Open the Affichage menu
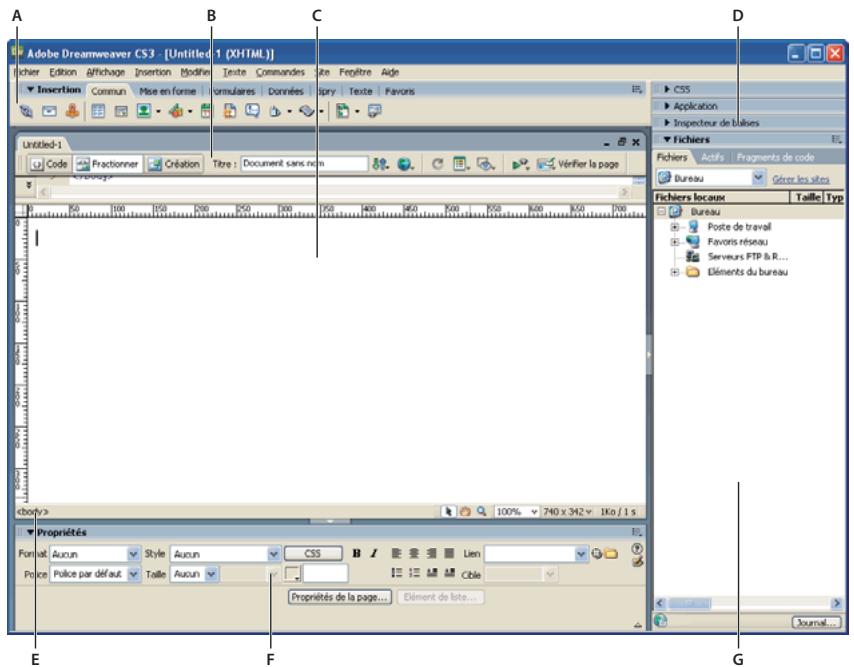This screenshot has width=854, height=667. (x=106, y=72)
